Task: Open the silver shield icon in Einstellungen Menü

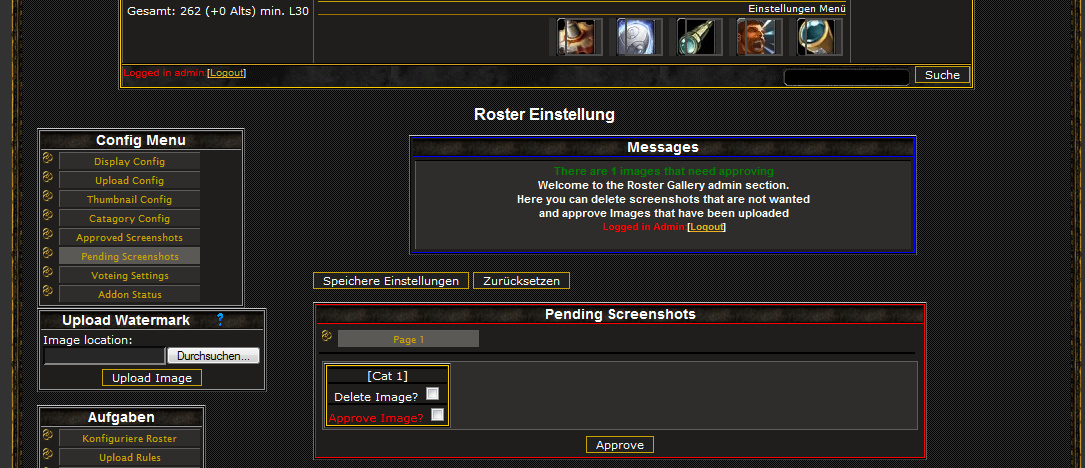Action: click(636, 37)
